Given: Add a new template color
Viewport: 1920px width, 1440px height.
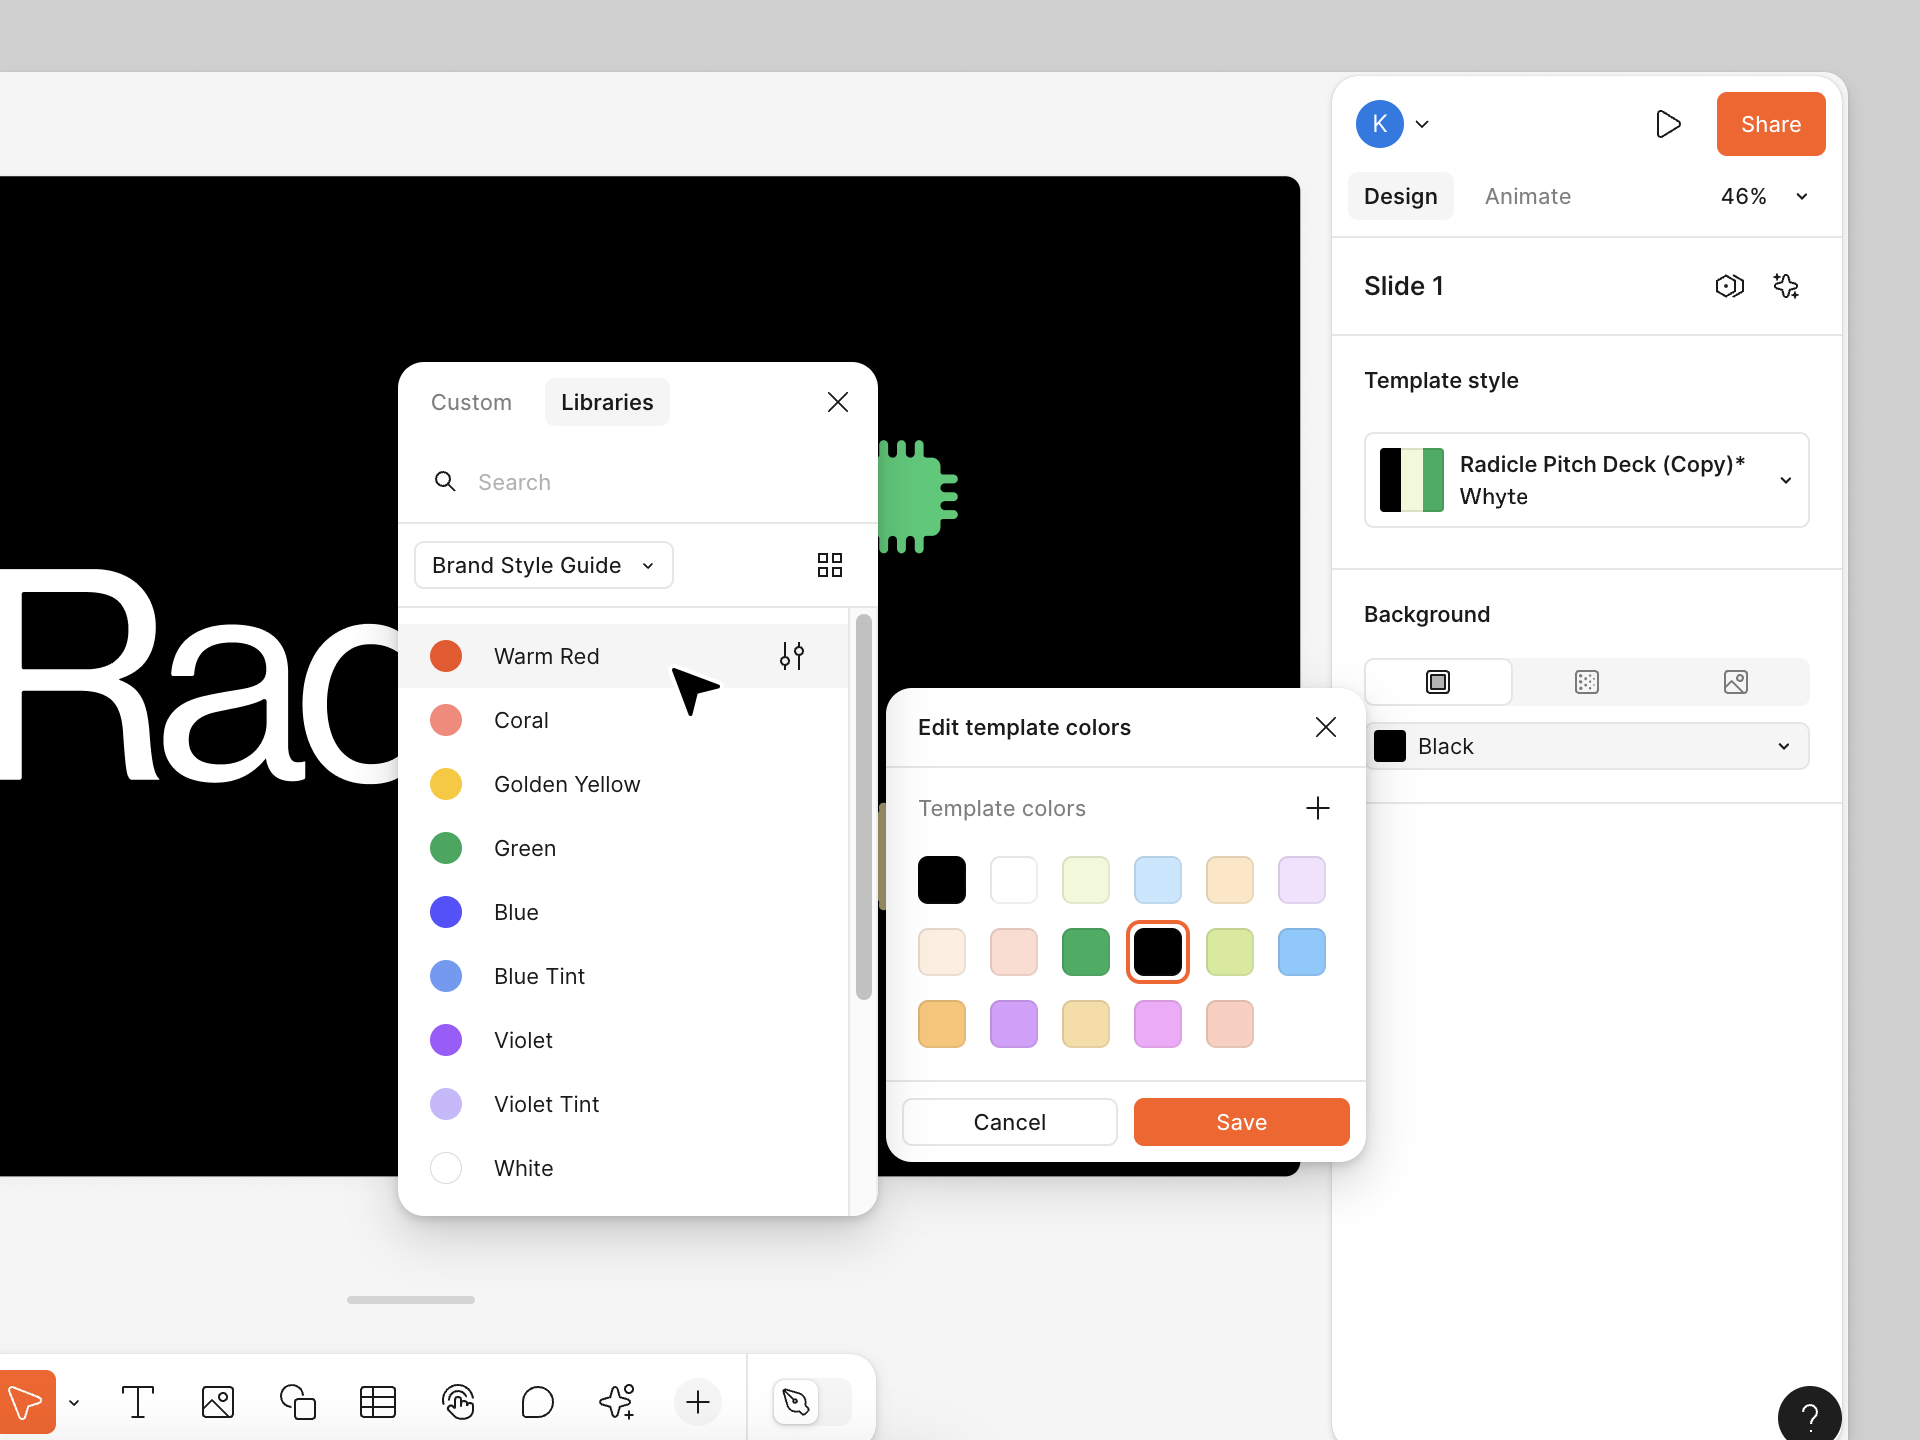Looking at the screenshot, I should pyautogui.click(x=1318, y=808).
